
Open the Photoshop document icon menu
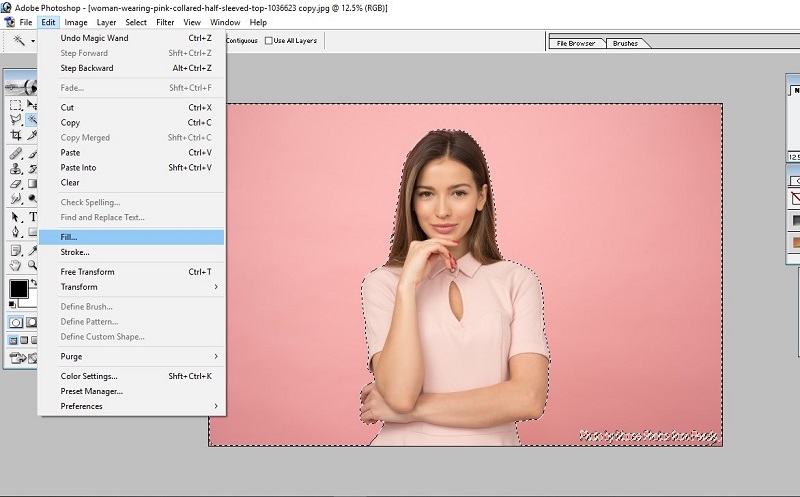point(9,22)
